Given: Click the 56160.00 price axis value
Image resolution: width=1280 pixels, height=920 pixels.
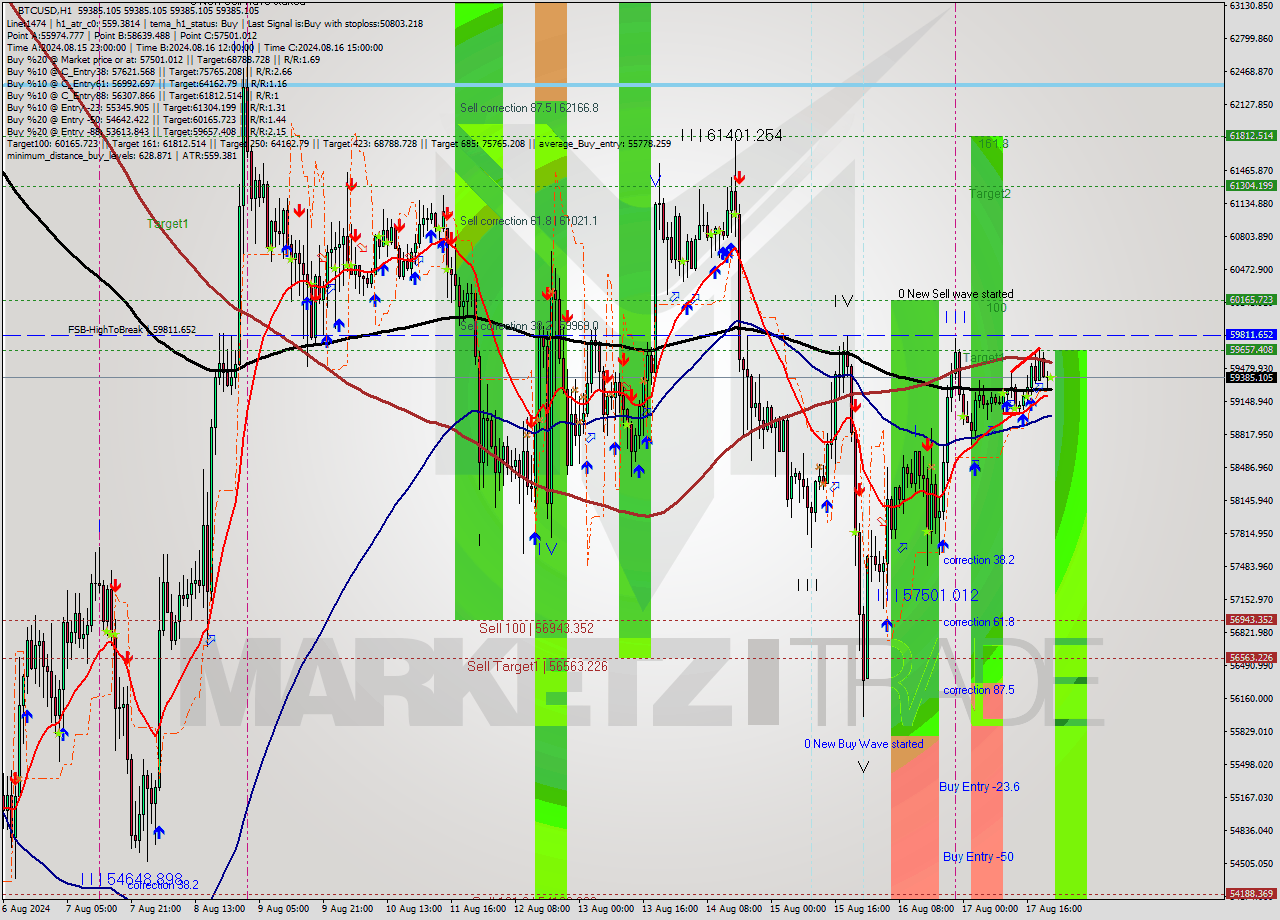Looking at the screenshot, I should (x=1250, y=698).
